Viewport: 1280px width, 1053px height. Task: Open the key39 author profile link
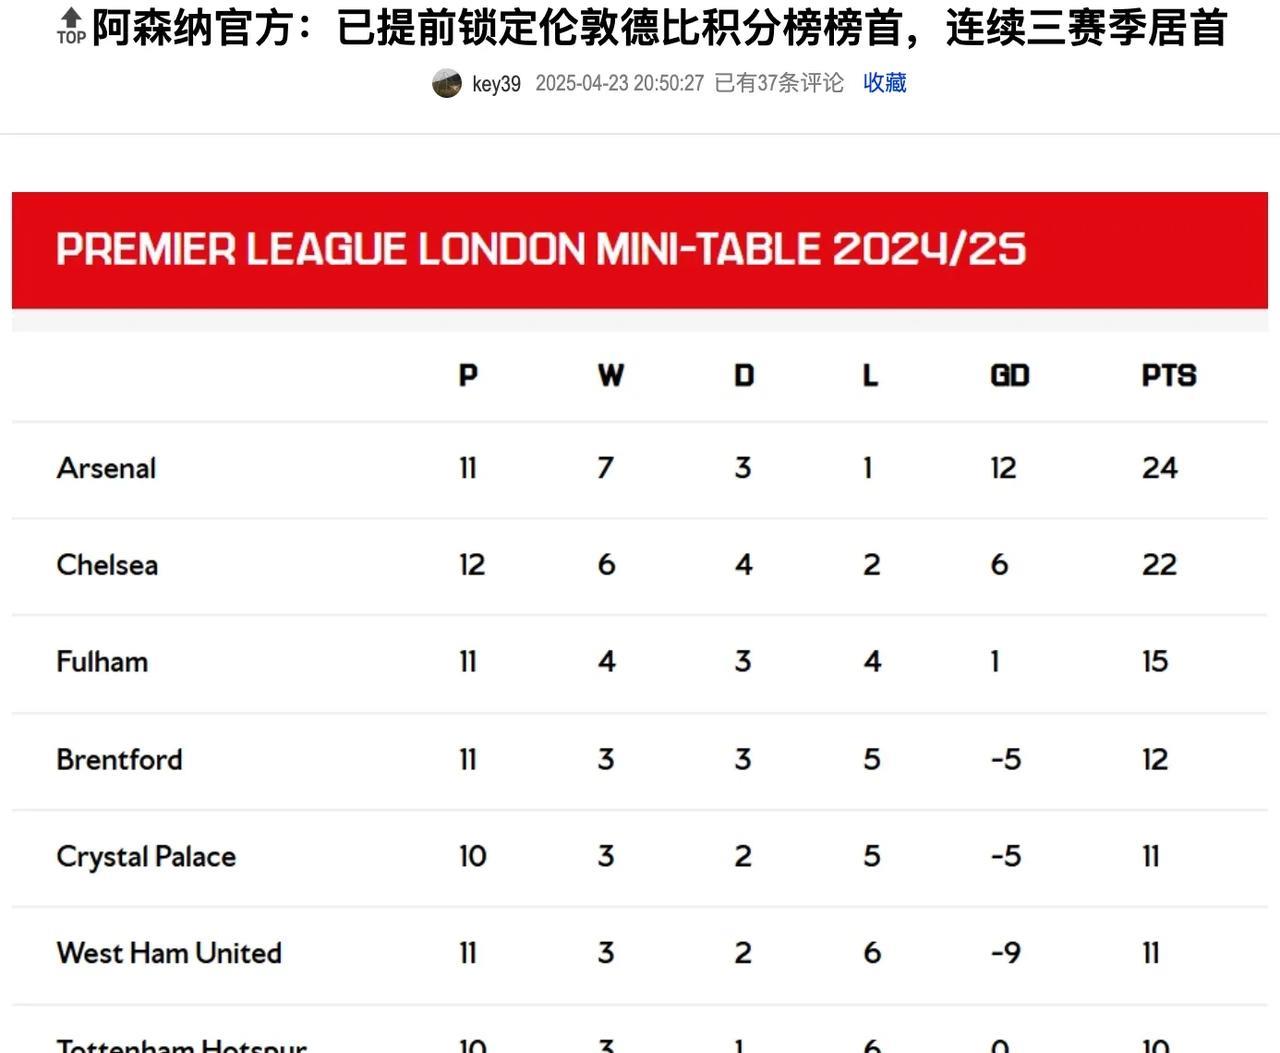coord(496,84)
